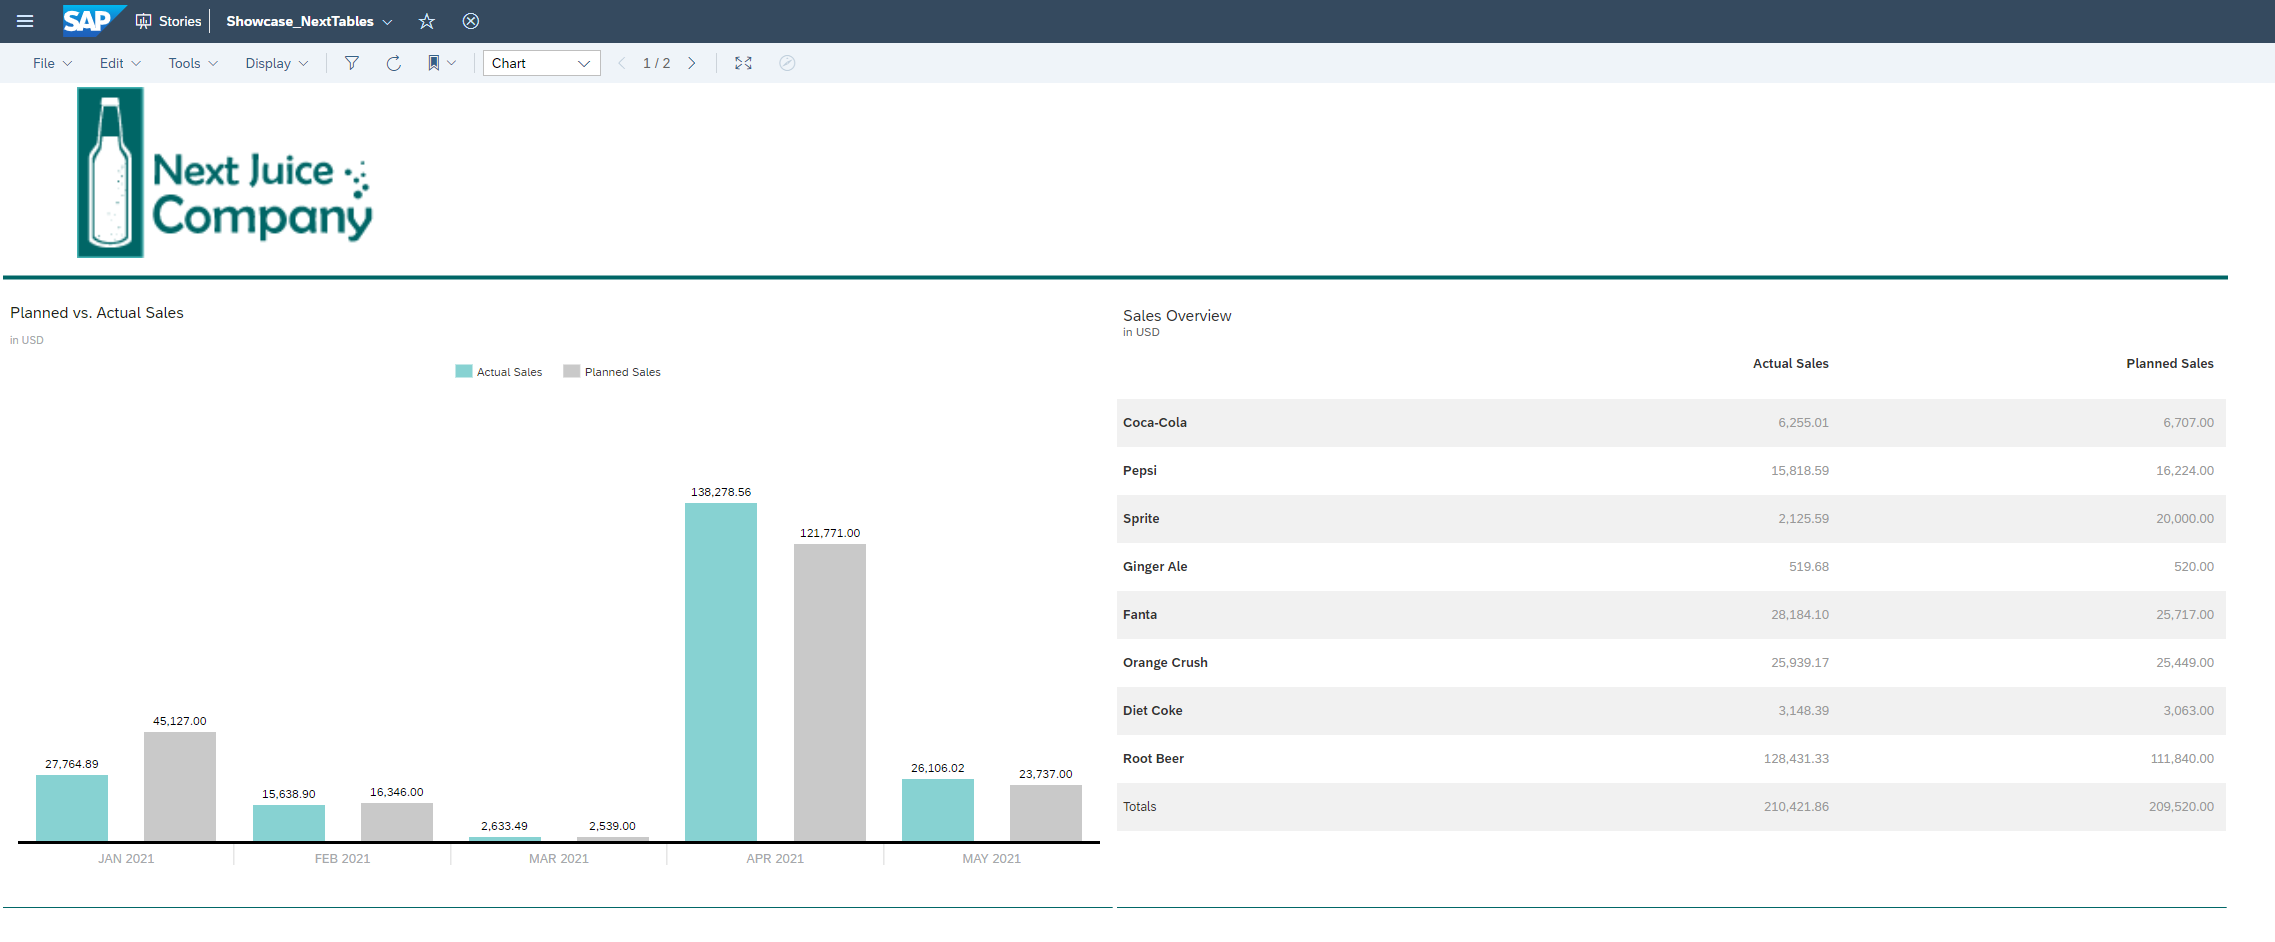Refresh the story data
The image size is (2275, 942).
tap(394, 63)
